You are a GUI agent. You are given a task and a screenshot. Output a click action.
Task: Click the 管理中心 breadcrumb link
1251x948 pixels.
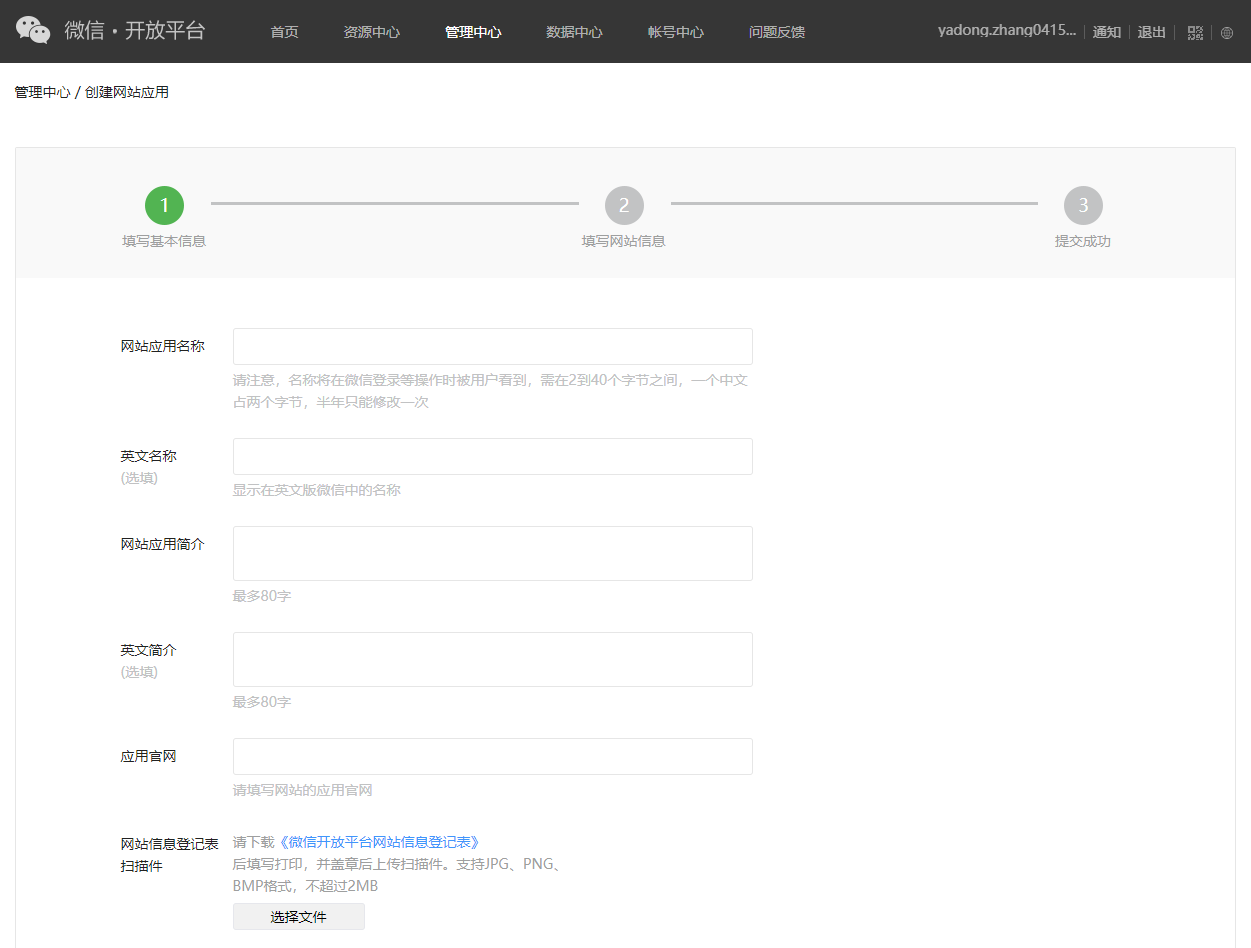[42, 92]
